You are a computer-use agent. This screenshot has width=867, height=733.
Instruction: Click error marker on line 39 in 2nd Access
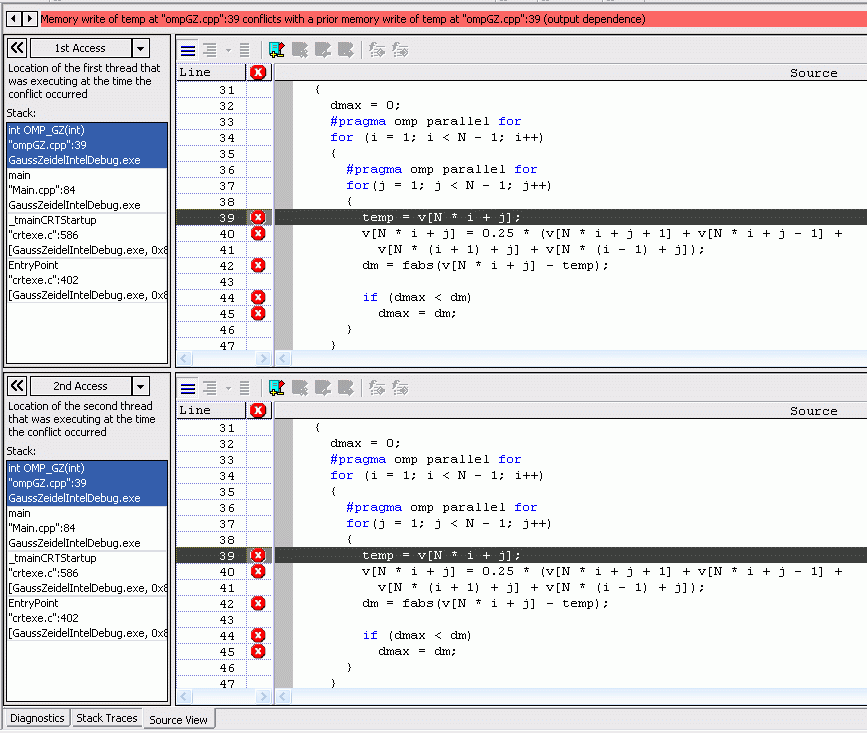pos(258,555)
